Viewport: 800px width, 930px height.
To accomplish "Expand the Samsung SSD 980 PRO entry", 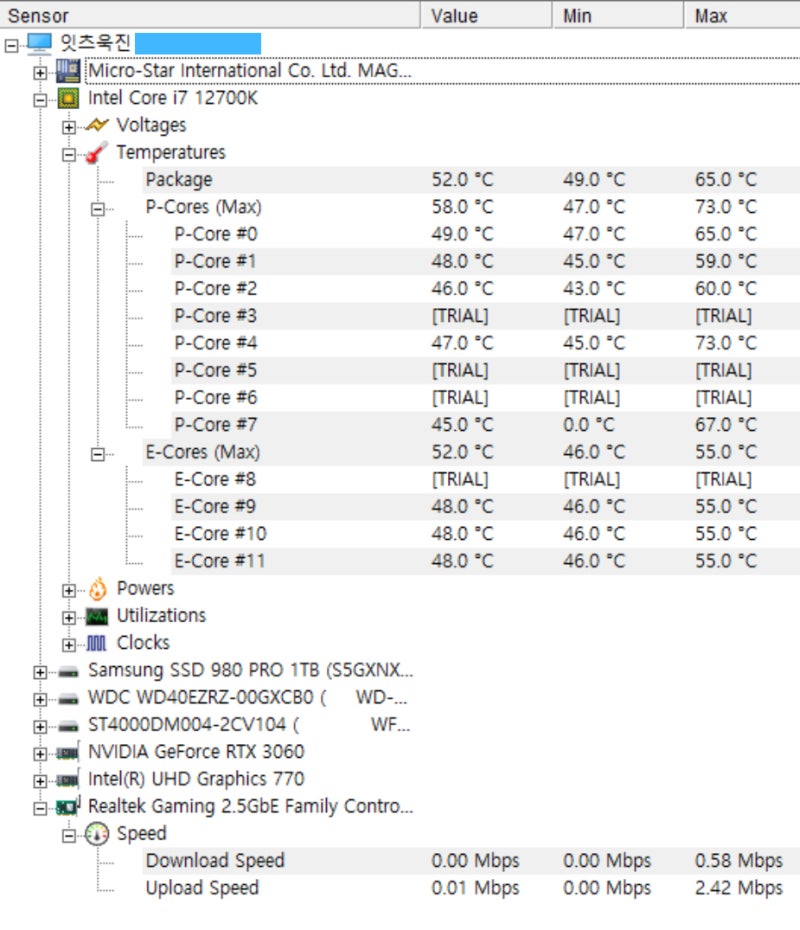I will (x=40, y=671).
